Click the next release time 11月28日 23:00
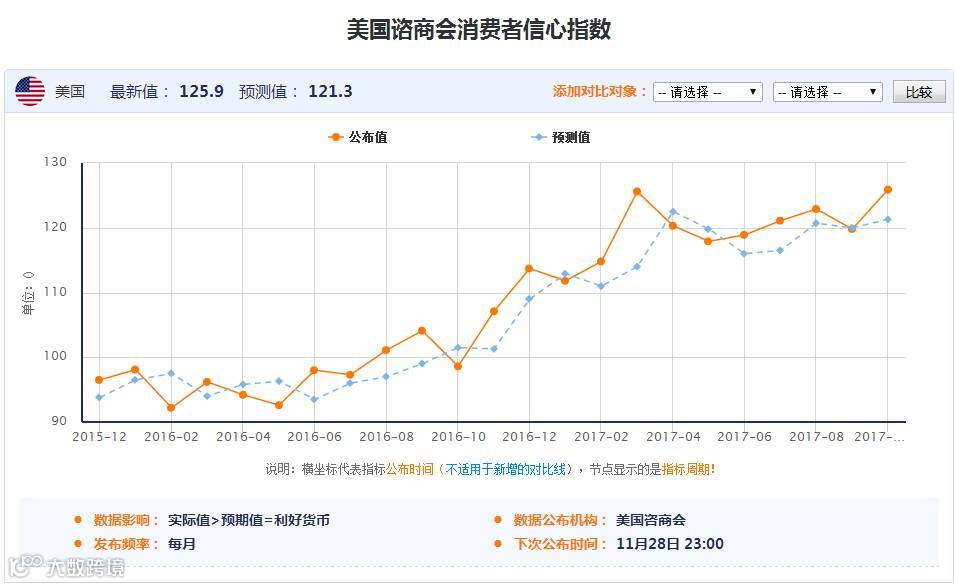Image resolution: width=955 pixels, height=585 pixels. (670, 544)
